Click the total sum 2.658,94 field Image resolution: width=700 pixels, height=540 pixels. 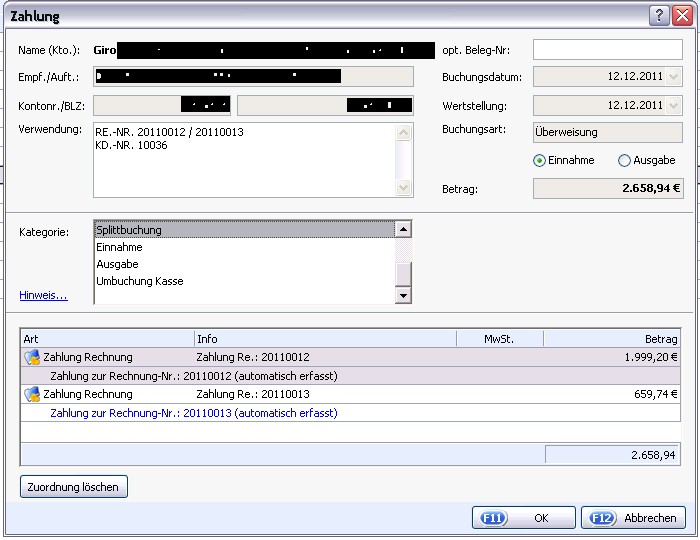pyautogui.click(x=612, y=455)
